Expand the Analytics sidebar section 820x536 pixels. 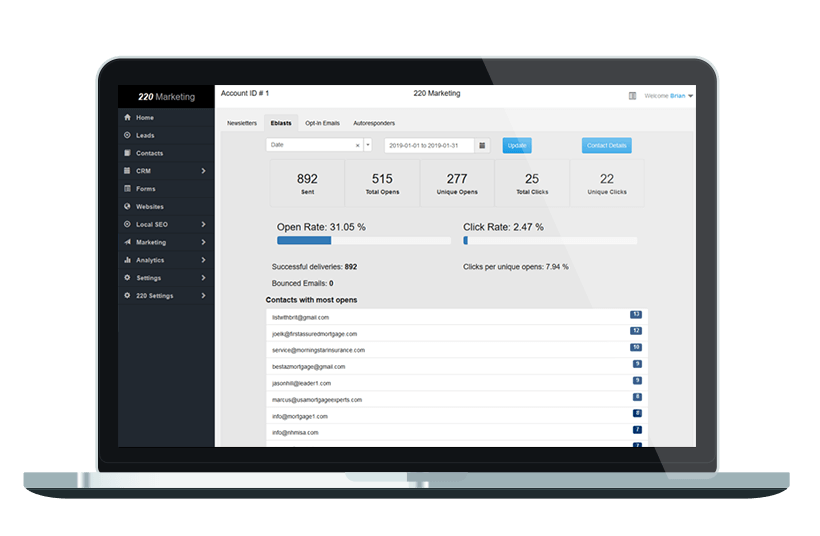[203, 260]
